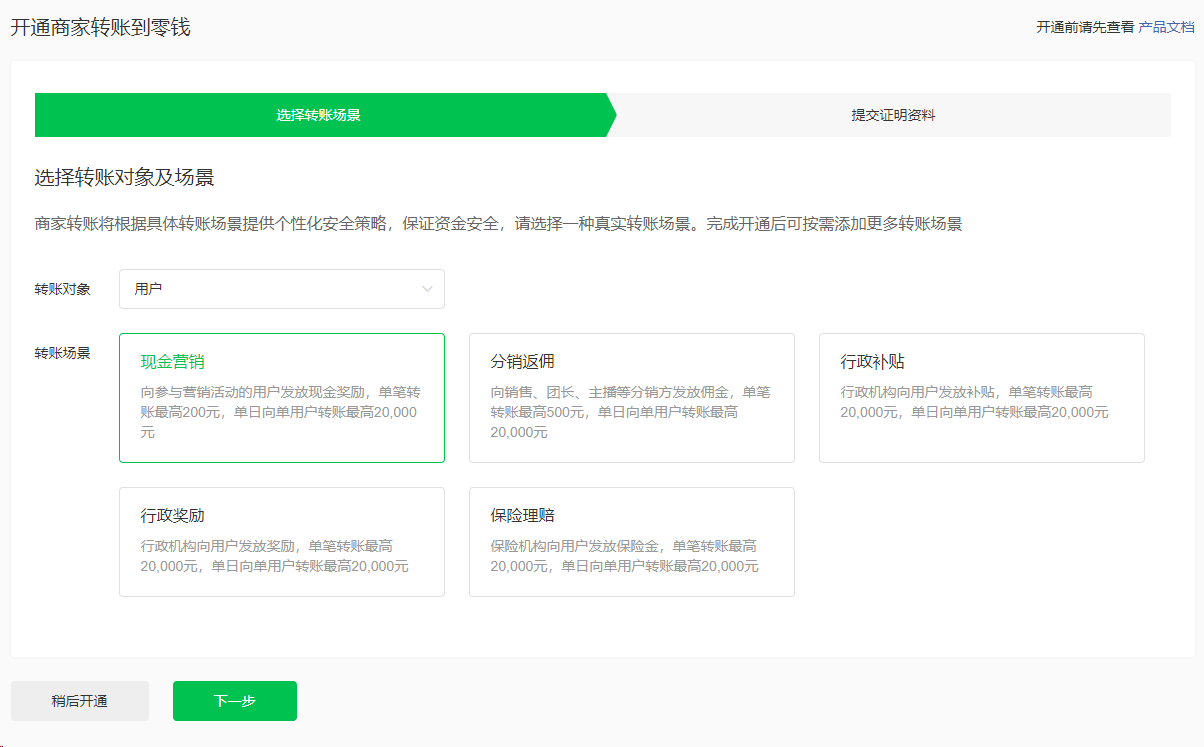Click the 选择转账对象及场景 heading
The height and width of the screenshot is (747, 1204).
click(124, 178)
